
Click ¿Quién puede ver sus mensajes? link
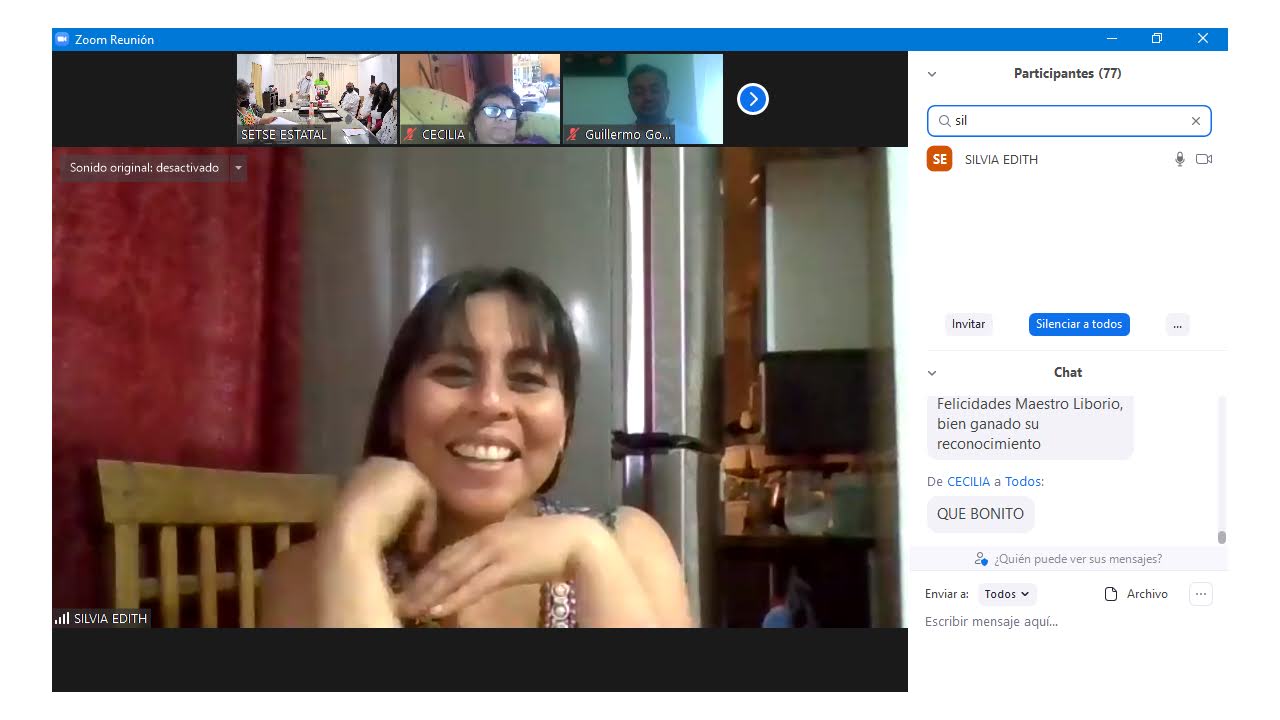pos(1078,559)
